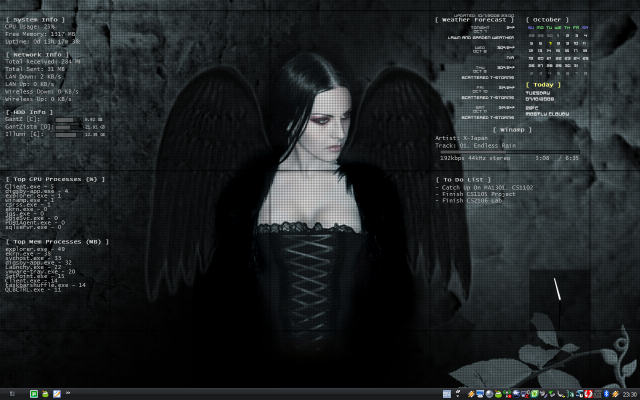640x400 pixels.
Task: Click the green people tray icon
Action: [x=507, y=394]
